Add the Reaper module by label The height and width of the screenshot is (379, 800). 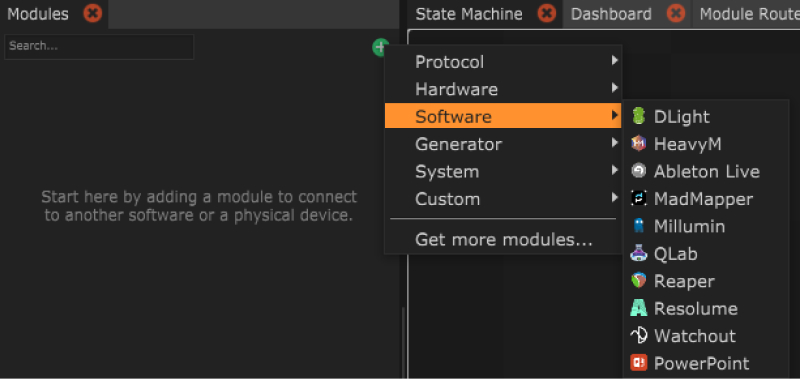coord(684,282)
